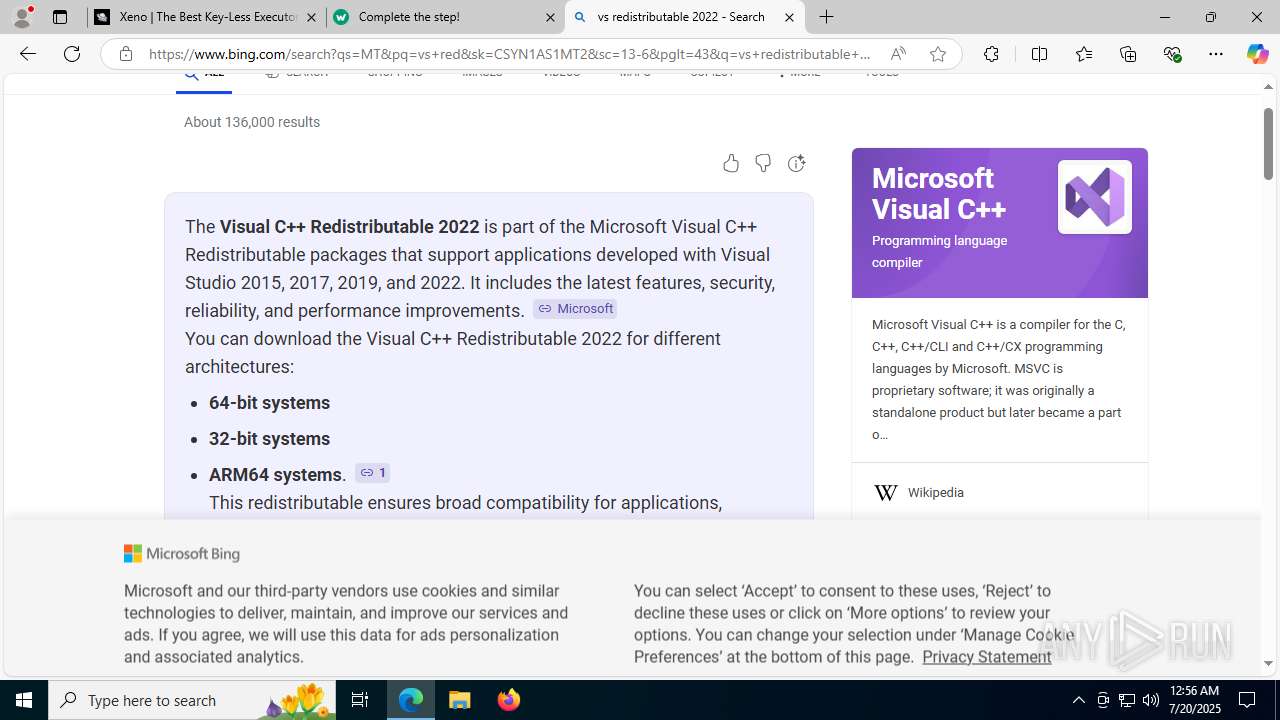1280x720 pixels.
Task: Click "About 136,000 results" text
Action: point(252,122)
